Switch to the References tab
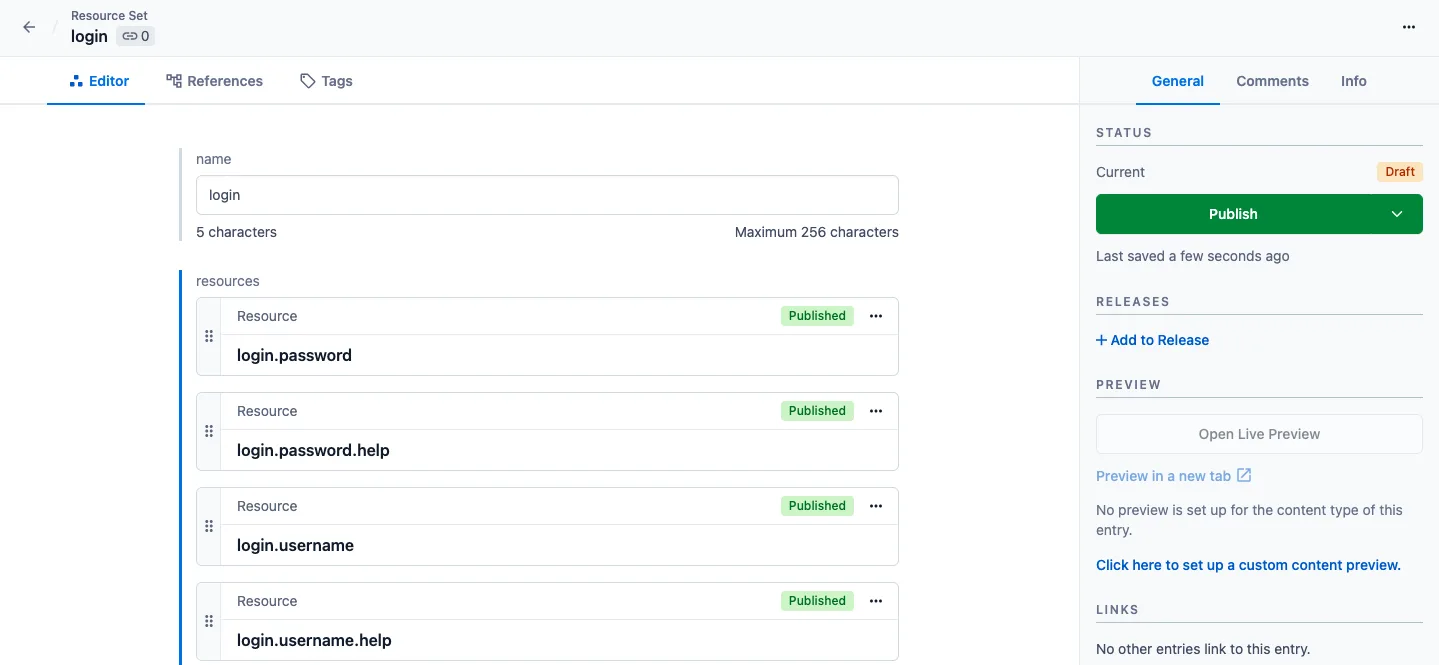1439x665 pixels. pyautogui.click(x=215, y=81)
